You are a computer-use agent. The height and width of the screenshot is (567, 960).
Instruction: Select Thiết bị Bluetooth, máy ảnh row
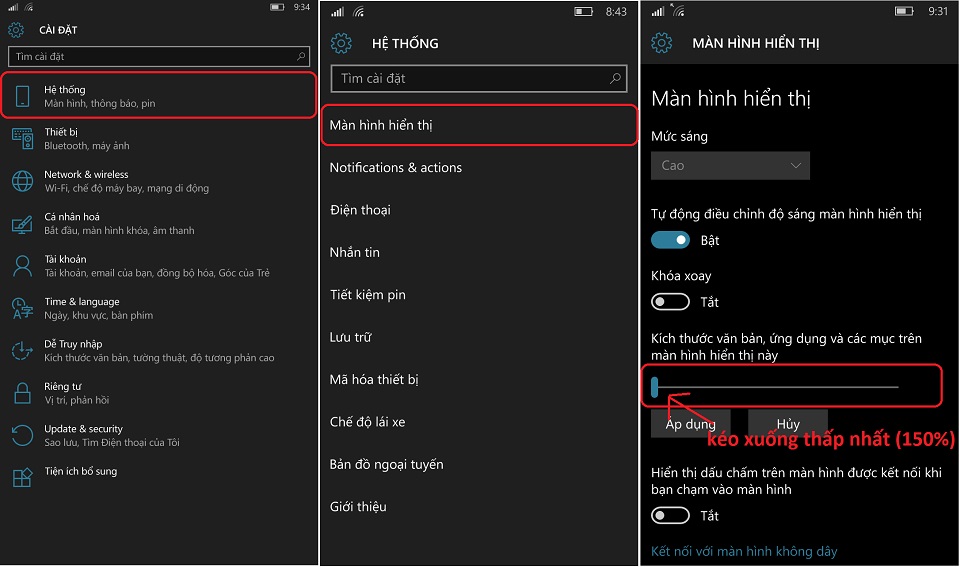tap(159, 139)
